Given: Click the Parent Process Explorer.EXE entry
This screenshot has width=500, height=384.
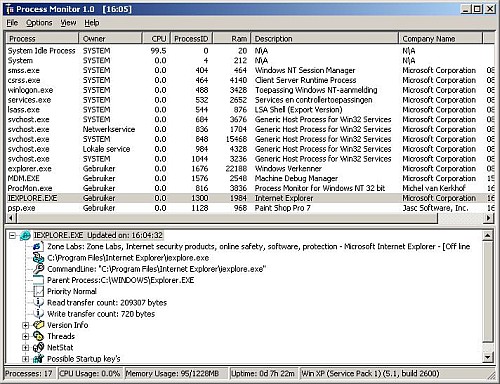Looking at the screenshot, I should pos(121,280).
